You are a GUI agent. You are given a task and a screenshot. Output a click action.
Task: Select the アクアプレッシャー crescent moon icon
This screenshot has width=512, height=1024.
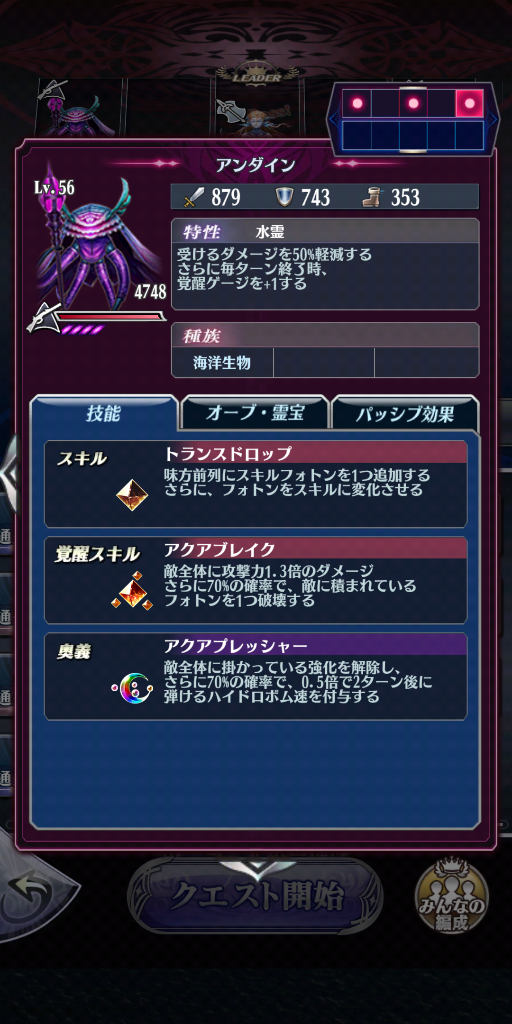(x=131, y=687)
